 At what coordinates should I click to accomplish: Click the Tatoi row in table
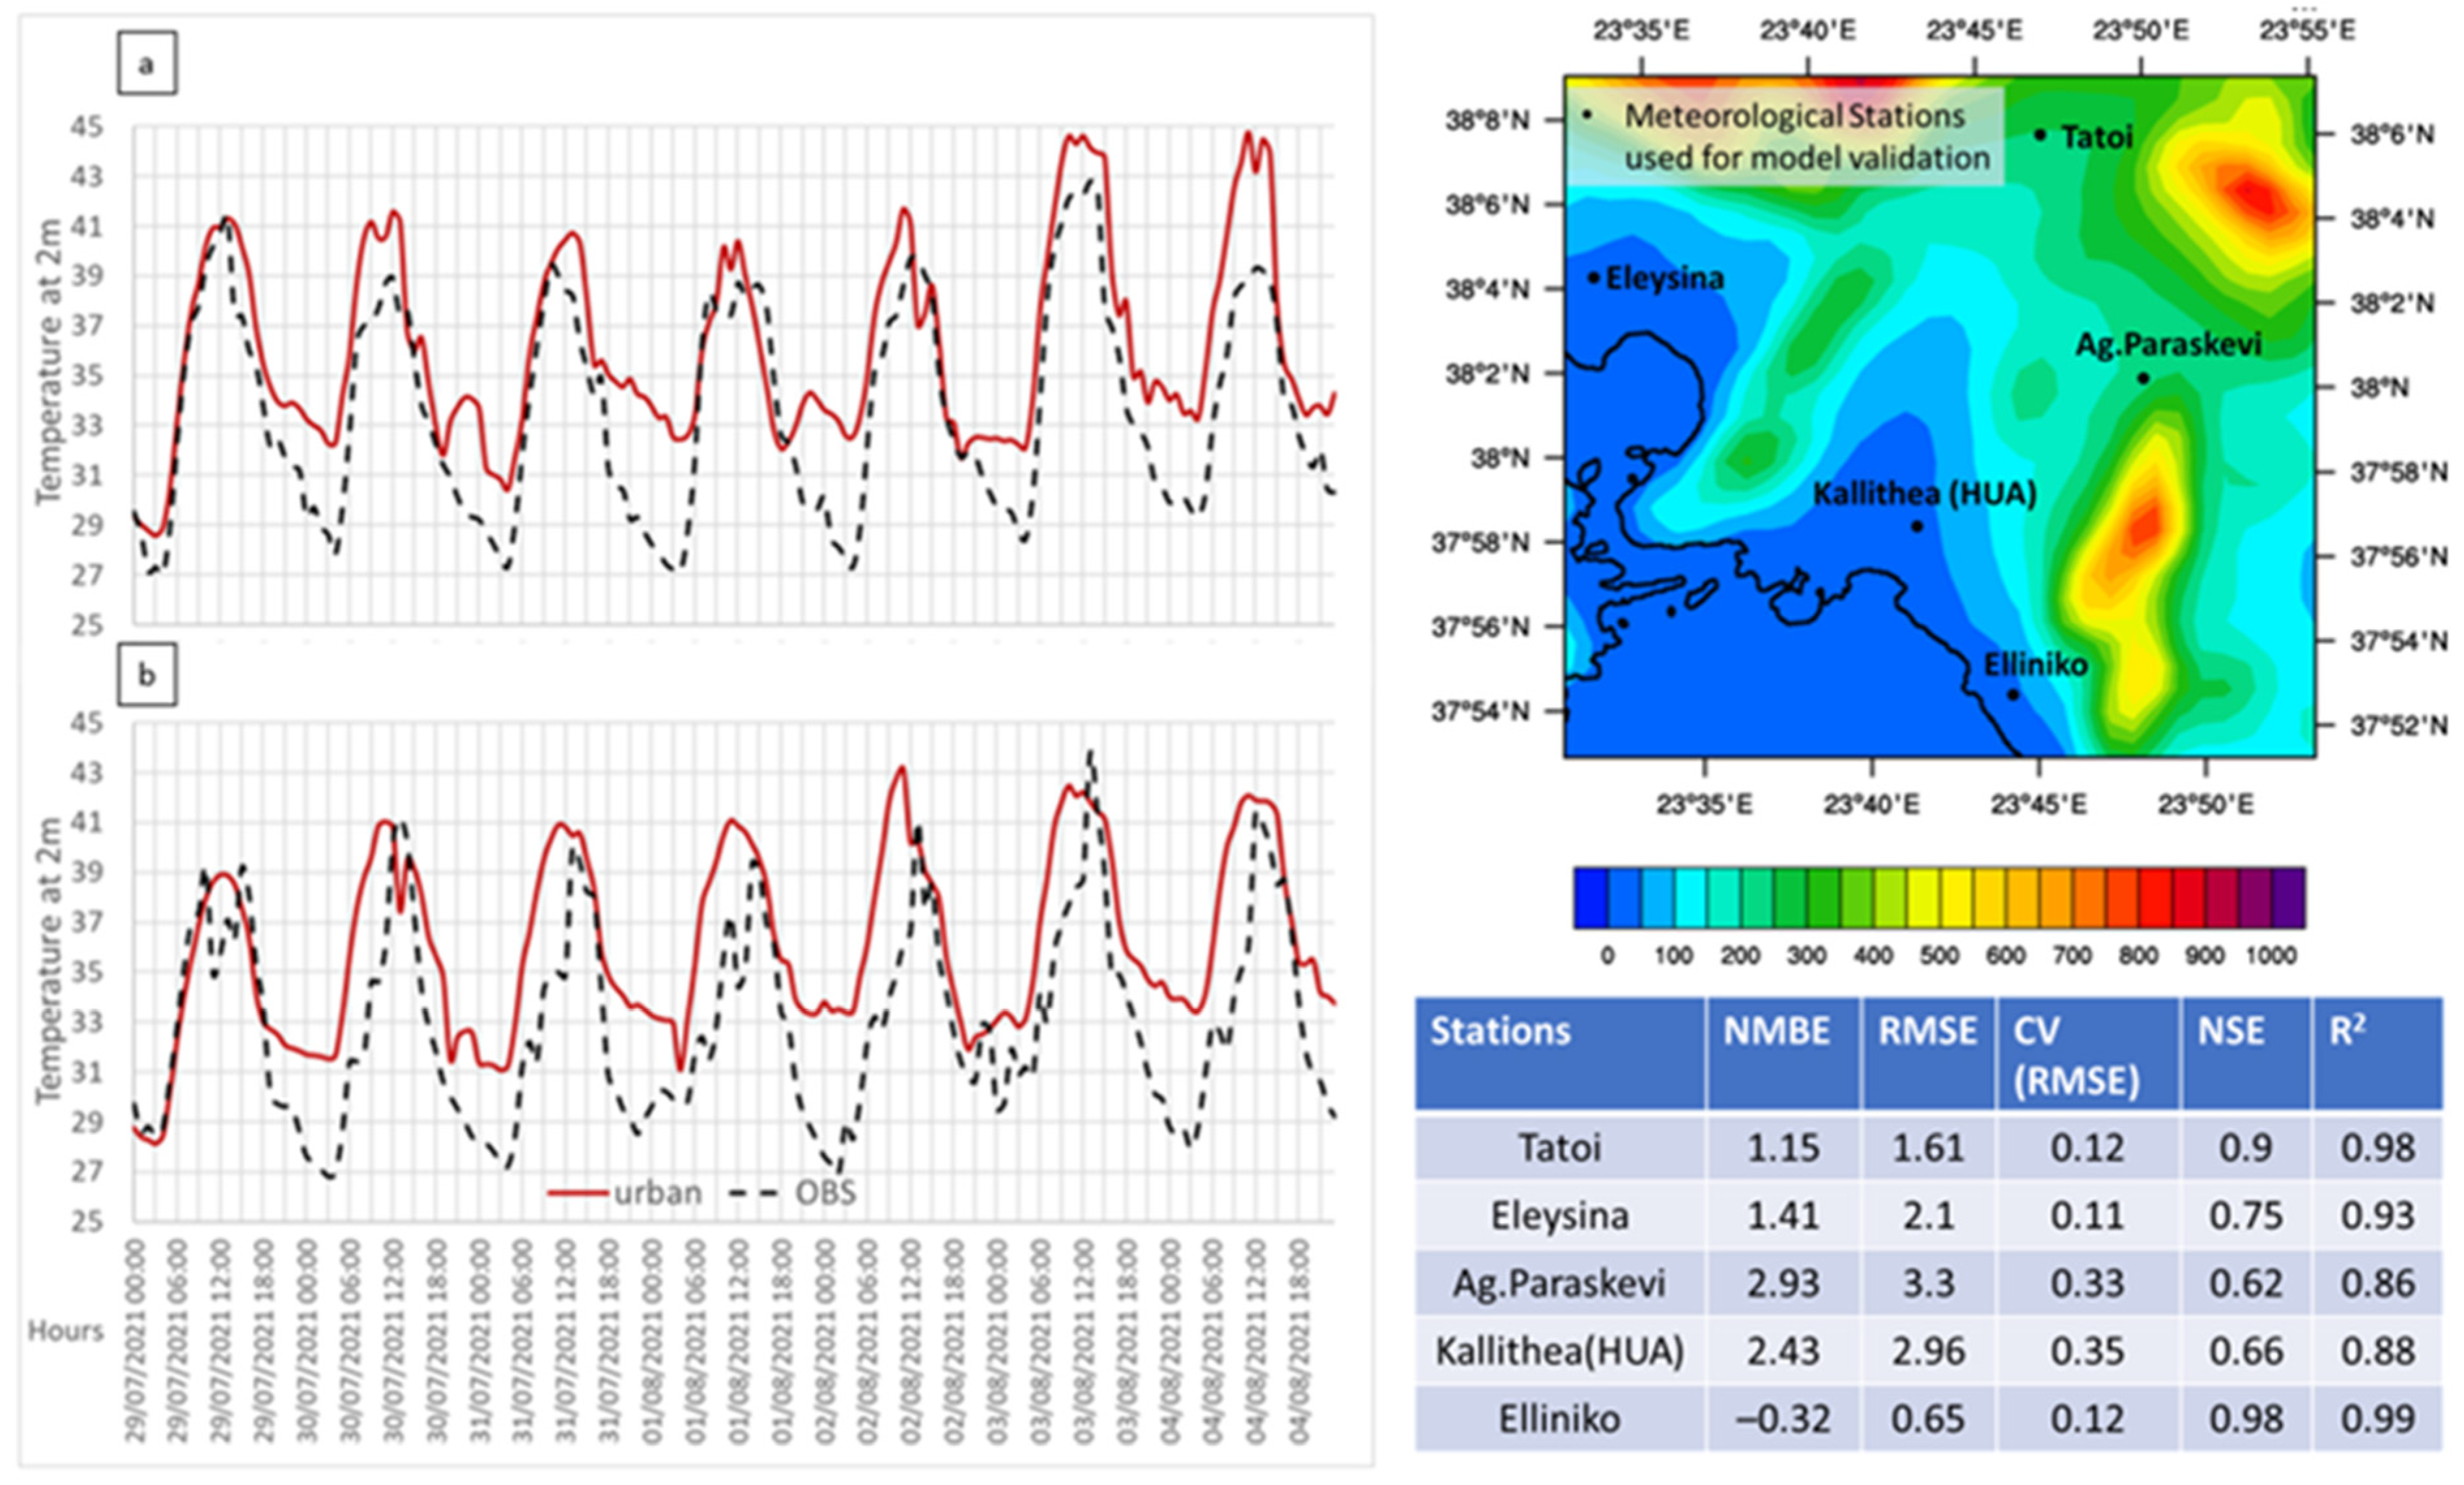click(x=1560, y=1147)
